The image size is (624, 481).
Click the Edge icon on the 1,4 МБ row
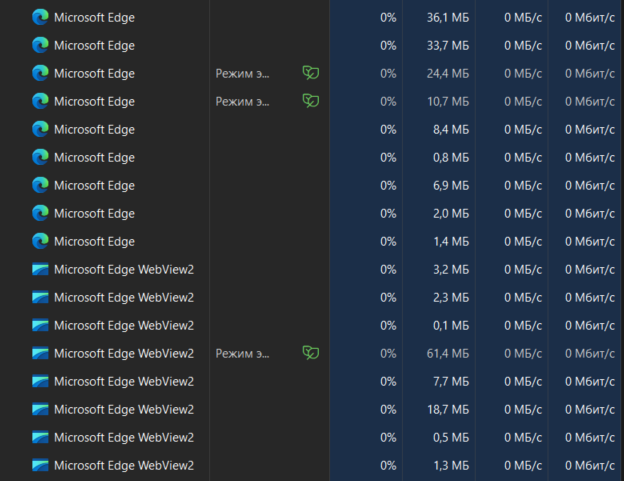[40, 241]
